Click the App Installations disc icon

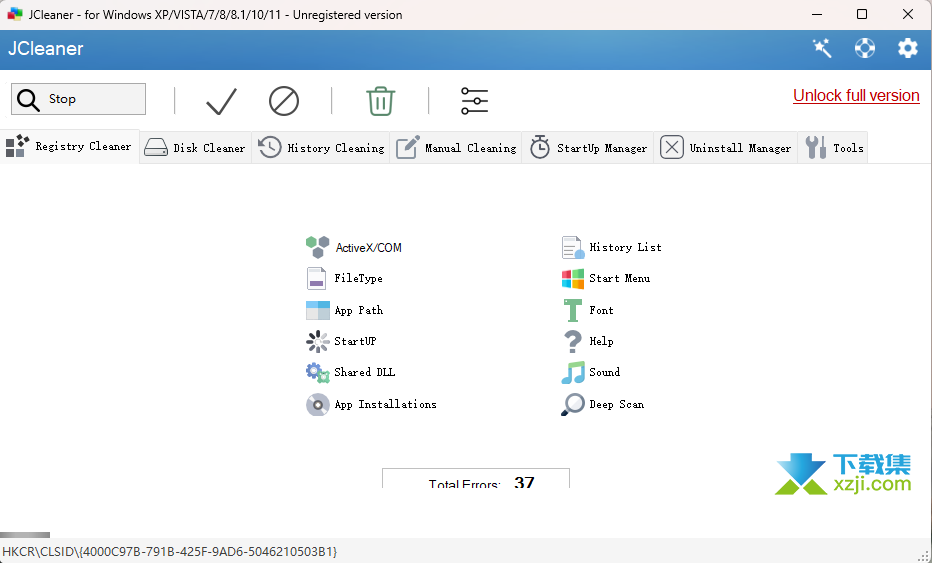[x=317, y=404]
